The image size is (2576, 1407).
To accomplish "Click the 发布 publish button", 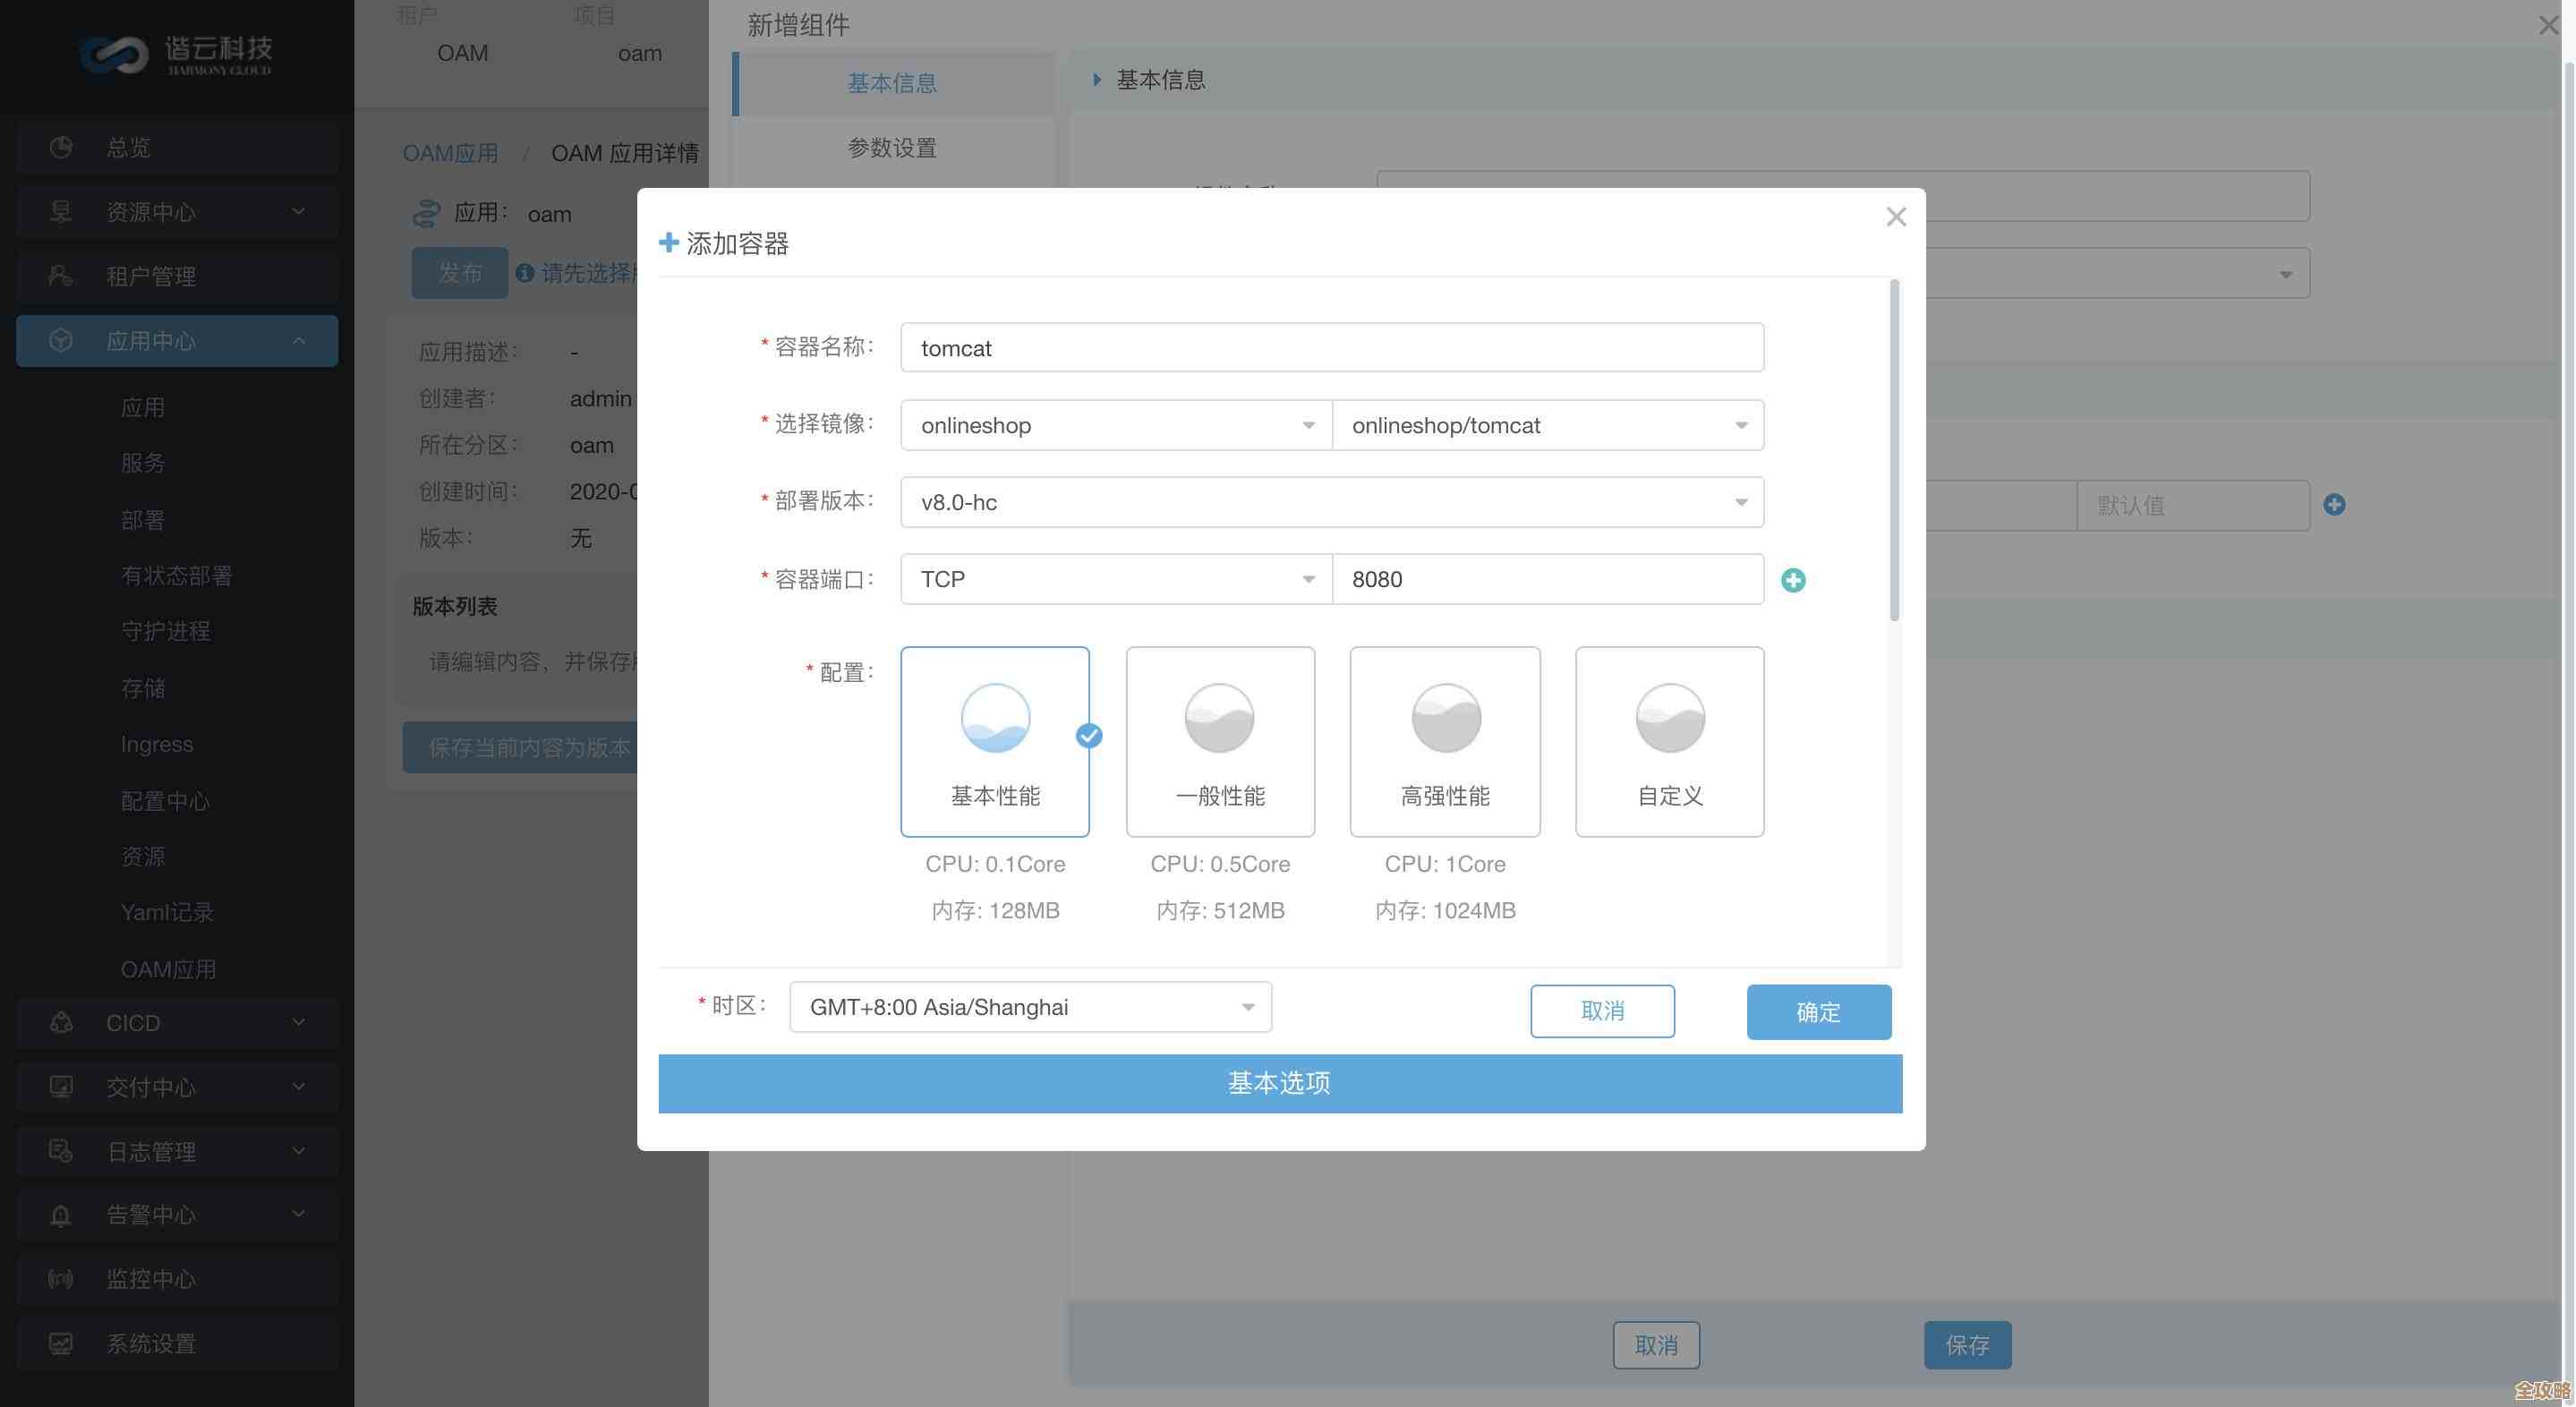I will pyautogui.click(x=459, y=272).
